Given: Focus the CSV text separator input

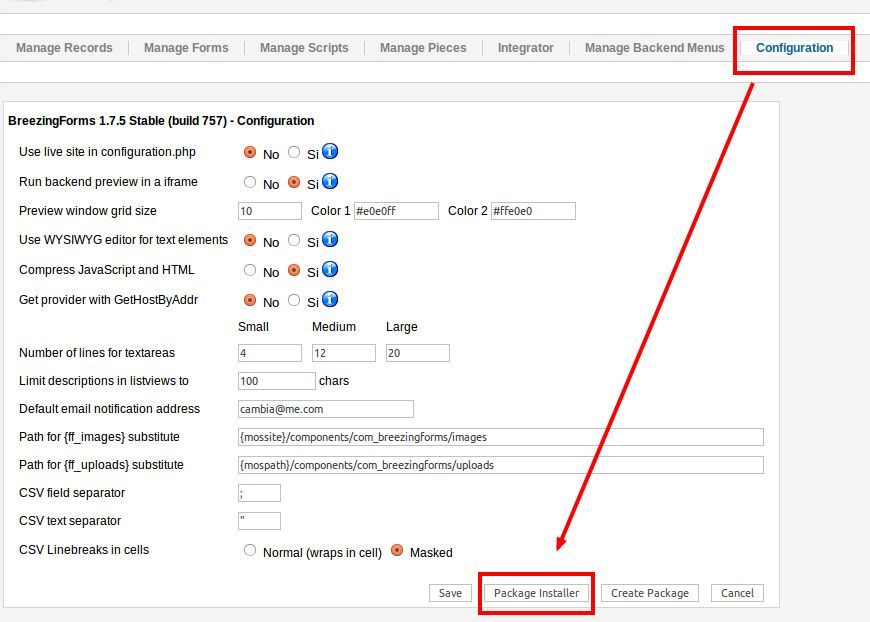Looking at the screenshot, I should coord(259,521).
